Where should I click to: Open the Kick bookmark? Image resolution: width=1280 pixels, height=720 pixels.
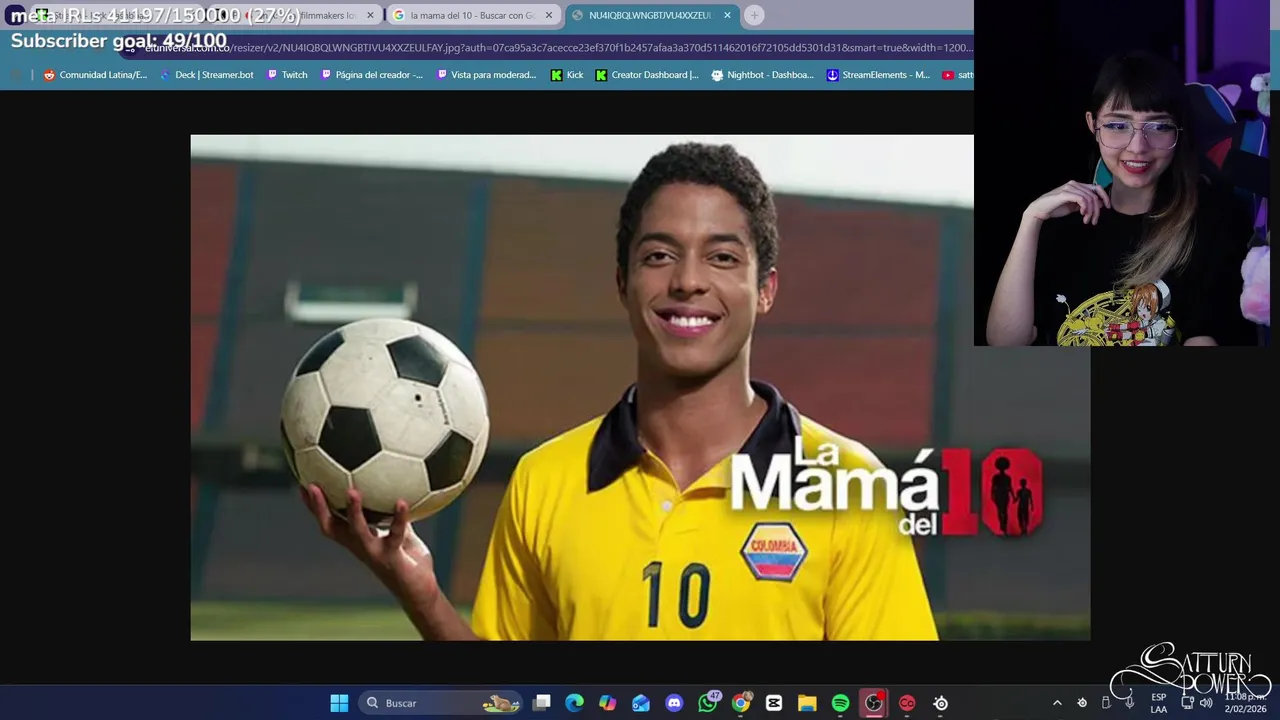567,75
